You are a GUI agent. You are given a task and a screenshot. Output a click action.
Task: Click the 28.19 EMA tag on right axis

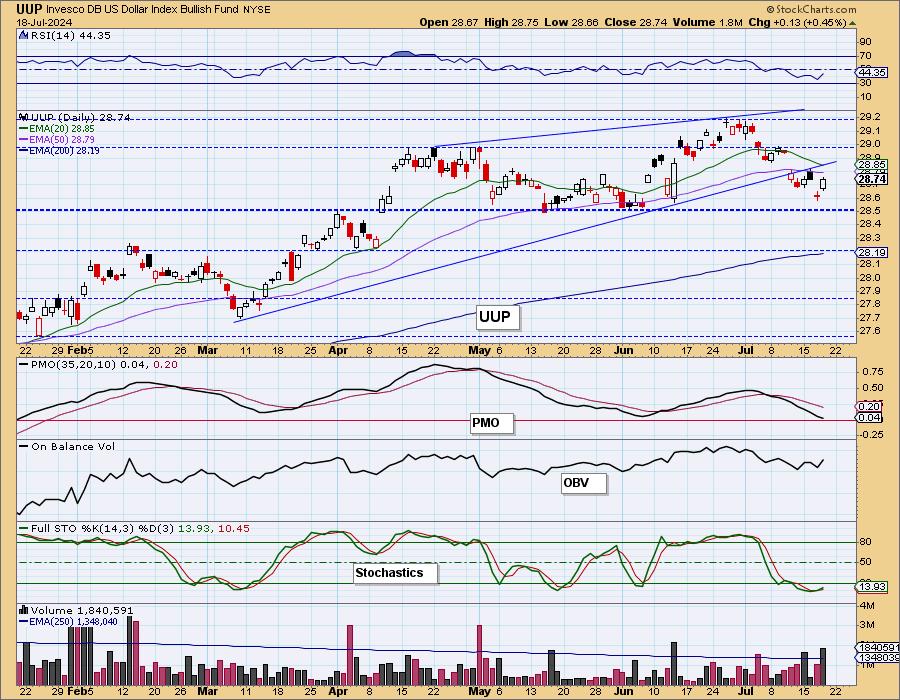pos(872,252)
